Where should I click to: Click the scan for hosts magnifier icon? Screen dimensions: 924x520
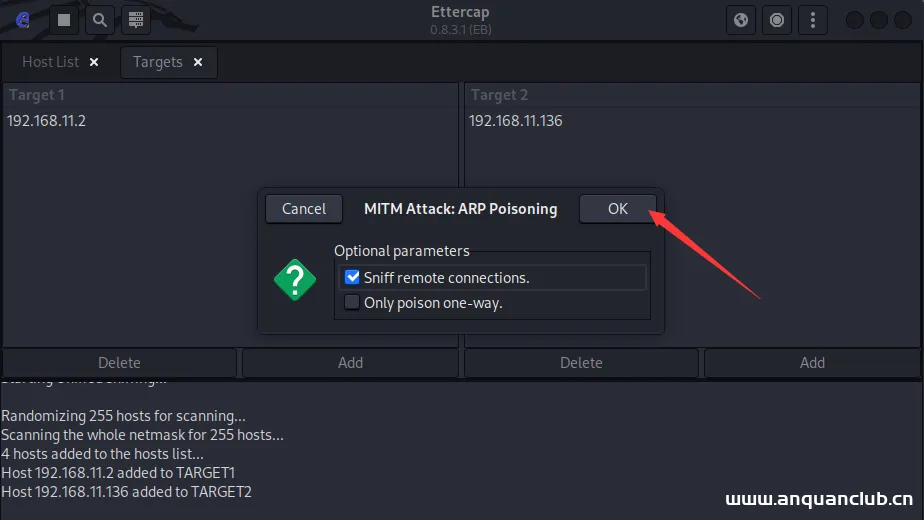pos(99,19)
